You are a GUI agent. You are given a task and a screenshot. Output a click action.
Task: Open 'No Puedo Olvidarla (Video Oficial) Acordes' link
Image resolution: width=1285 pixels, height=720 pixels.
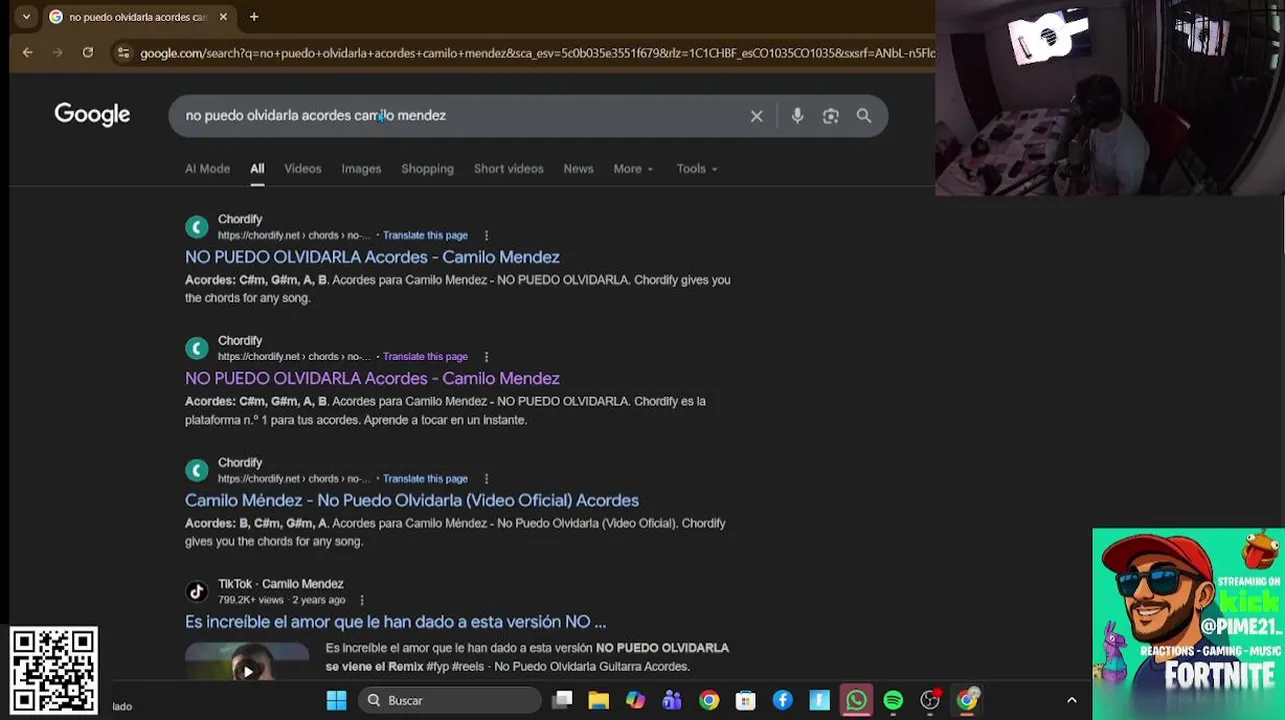point(412,500)
